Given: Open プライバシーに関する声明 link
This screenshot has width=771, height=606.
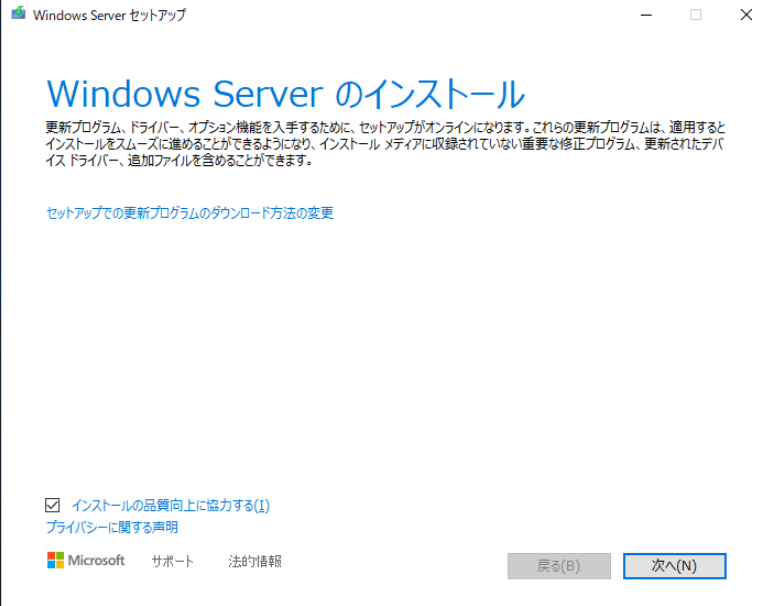Looking at the screenshot, I should [x=112, y=527].
